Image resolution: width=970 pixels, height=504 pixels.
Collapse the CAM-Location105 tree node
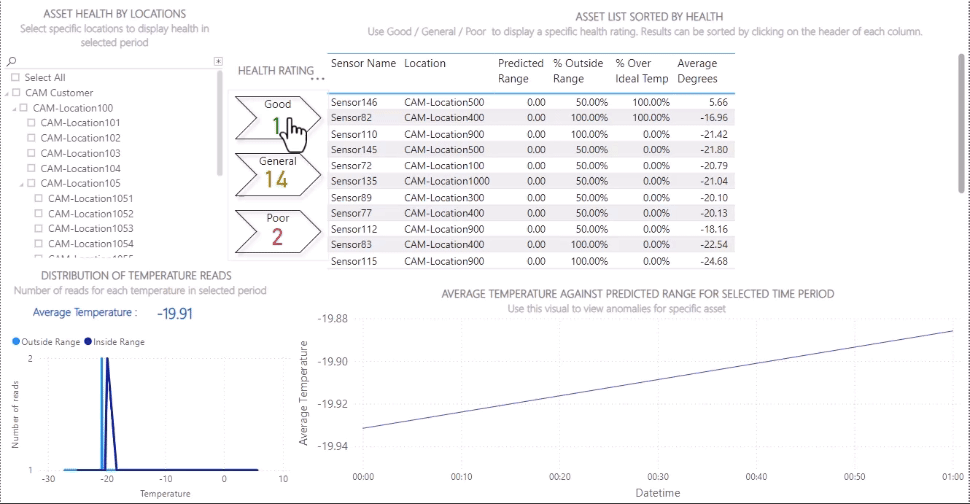[x=21, y=184]
